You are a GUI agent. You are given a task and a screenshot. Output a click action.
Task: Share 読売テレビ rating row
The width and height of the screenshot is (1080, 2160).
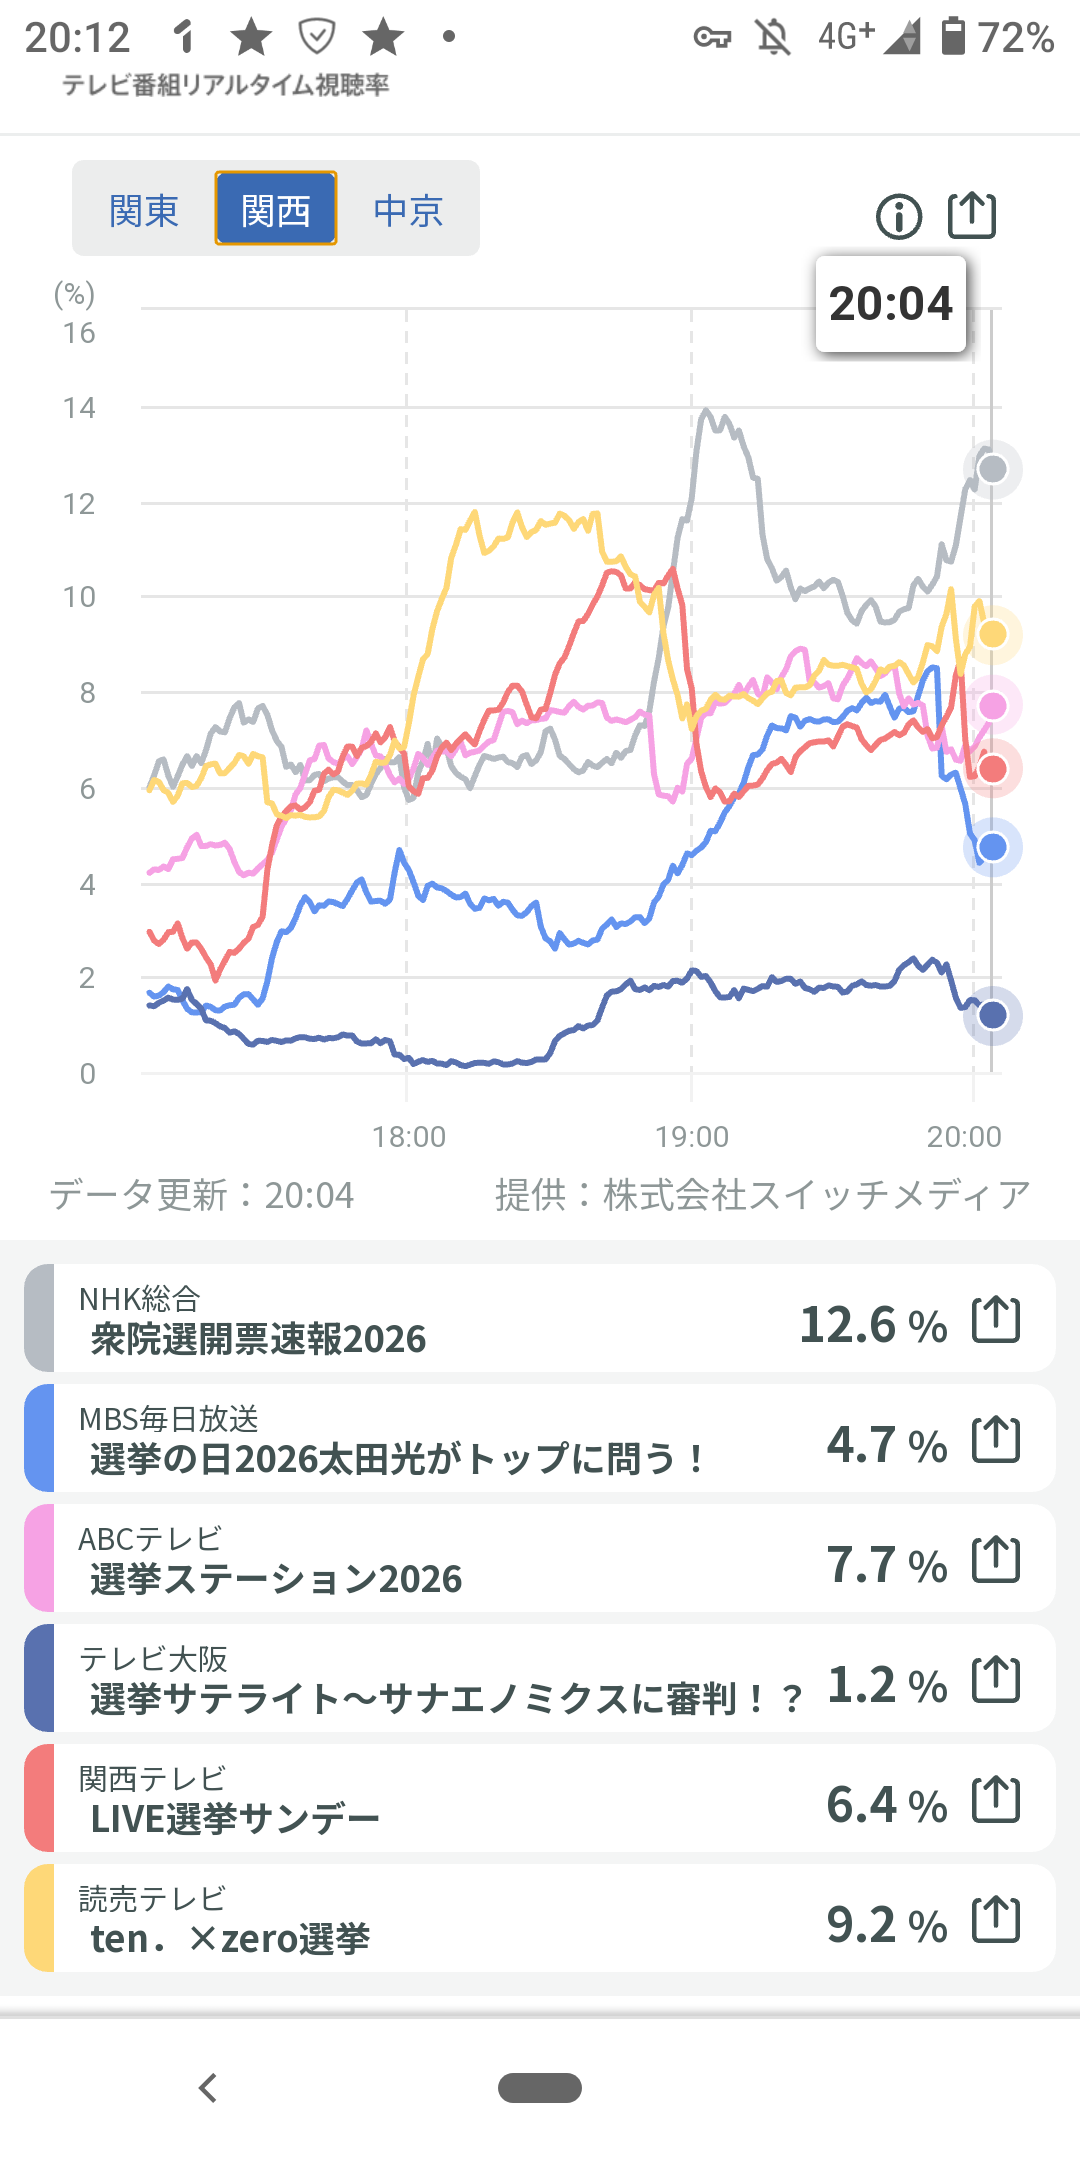[996, 1920]
